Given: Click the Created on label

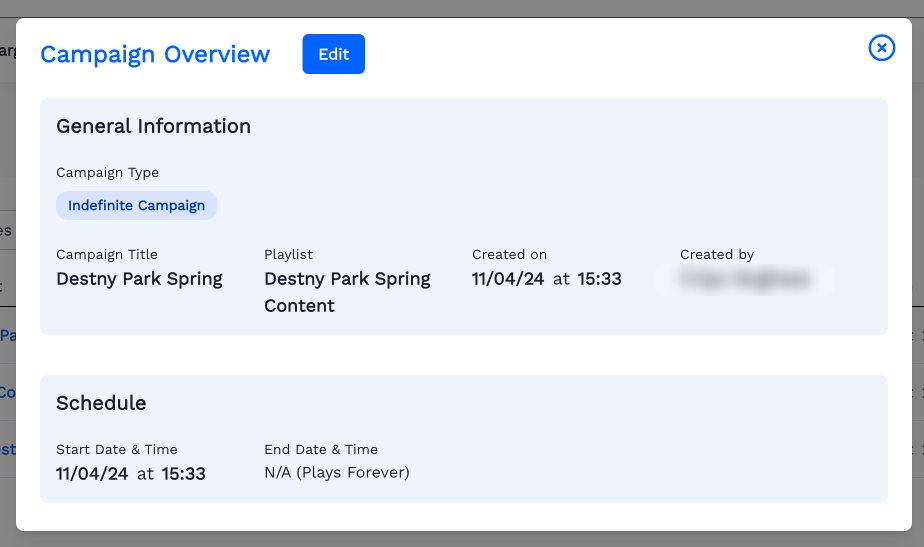Looking at the screenshot, I should [x=509, y=255].
